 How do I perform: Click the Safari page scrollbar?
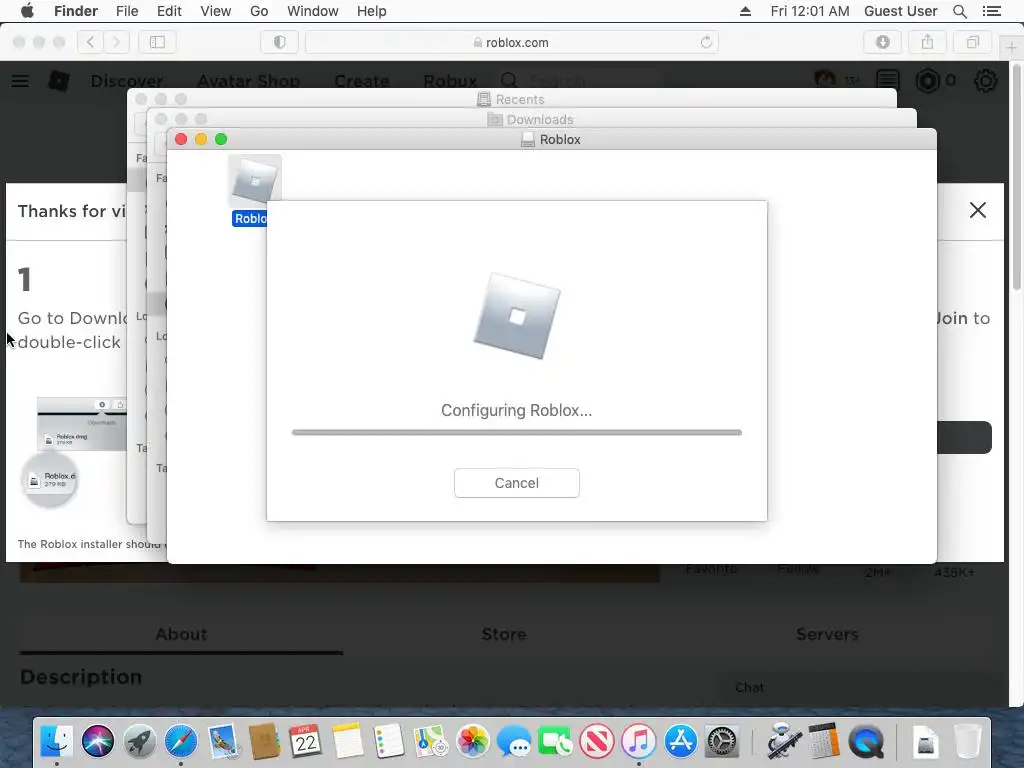click(x=1017, y=178)
